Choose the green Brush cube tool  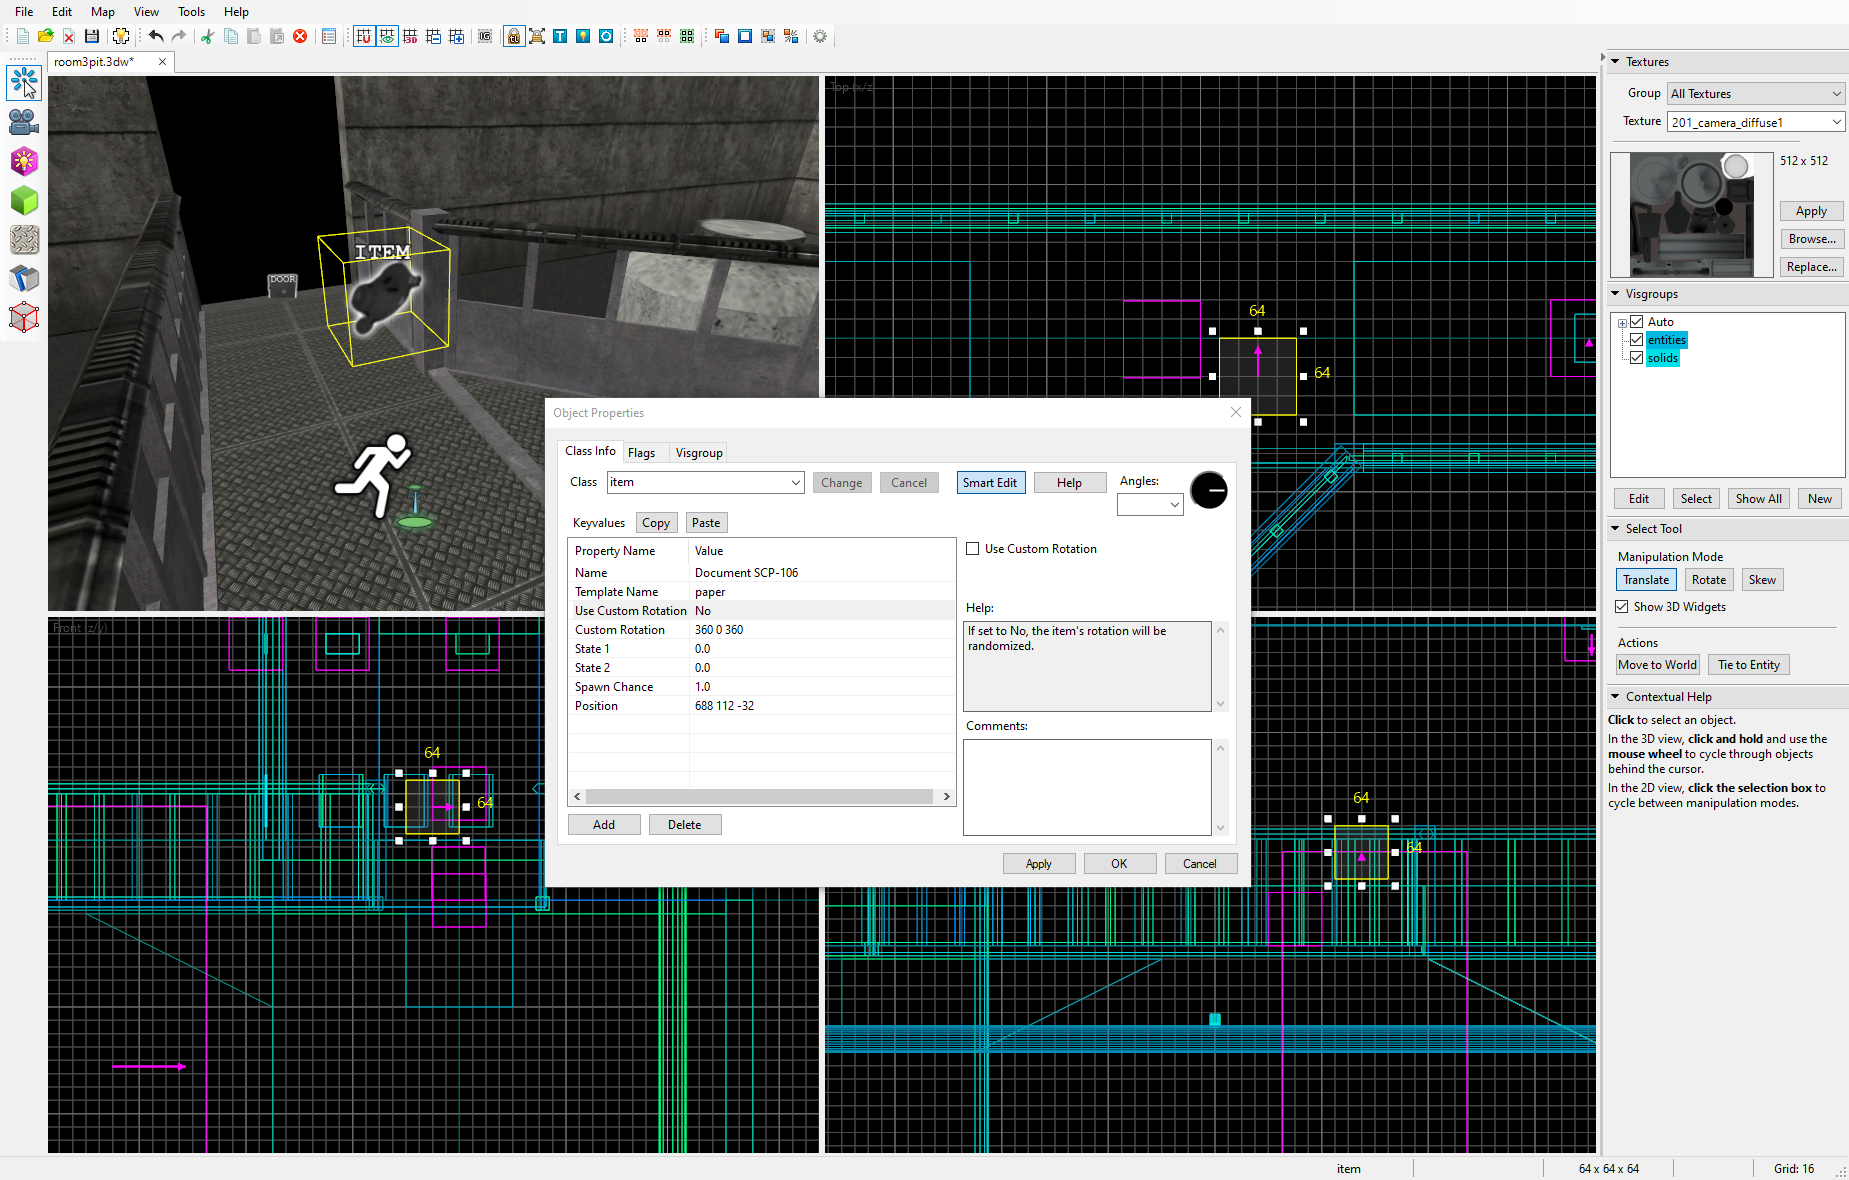[24, 201]
